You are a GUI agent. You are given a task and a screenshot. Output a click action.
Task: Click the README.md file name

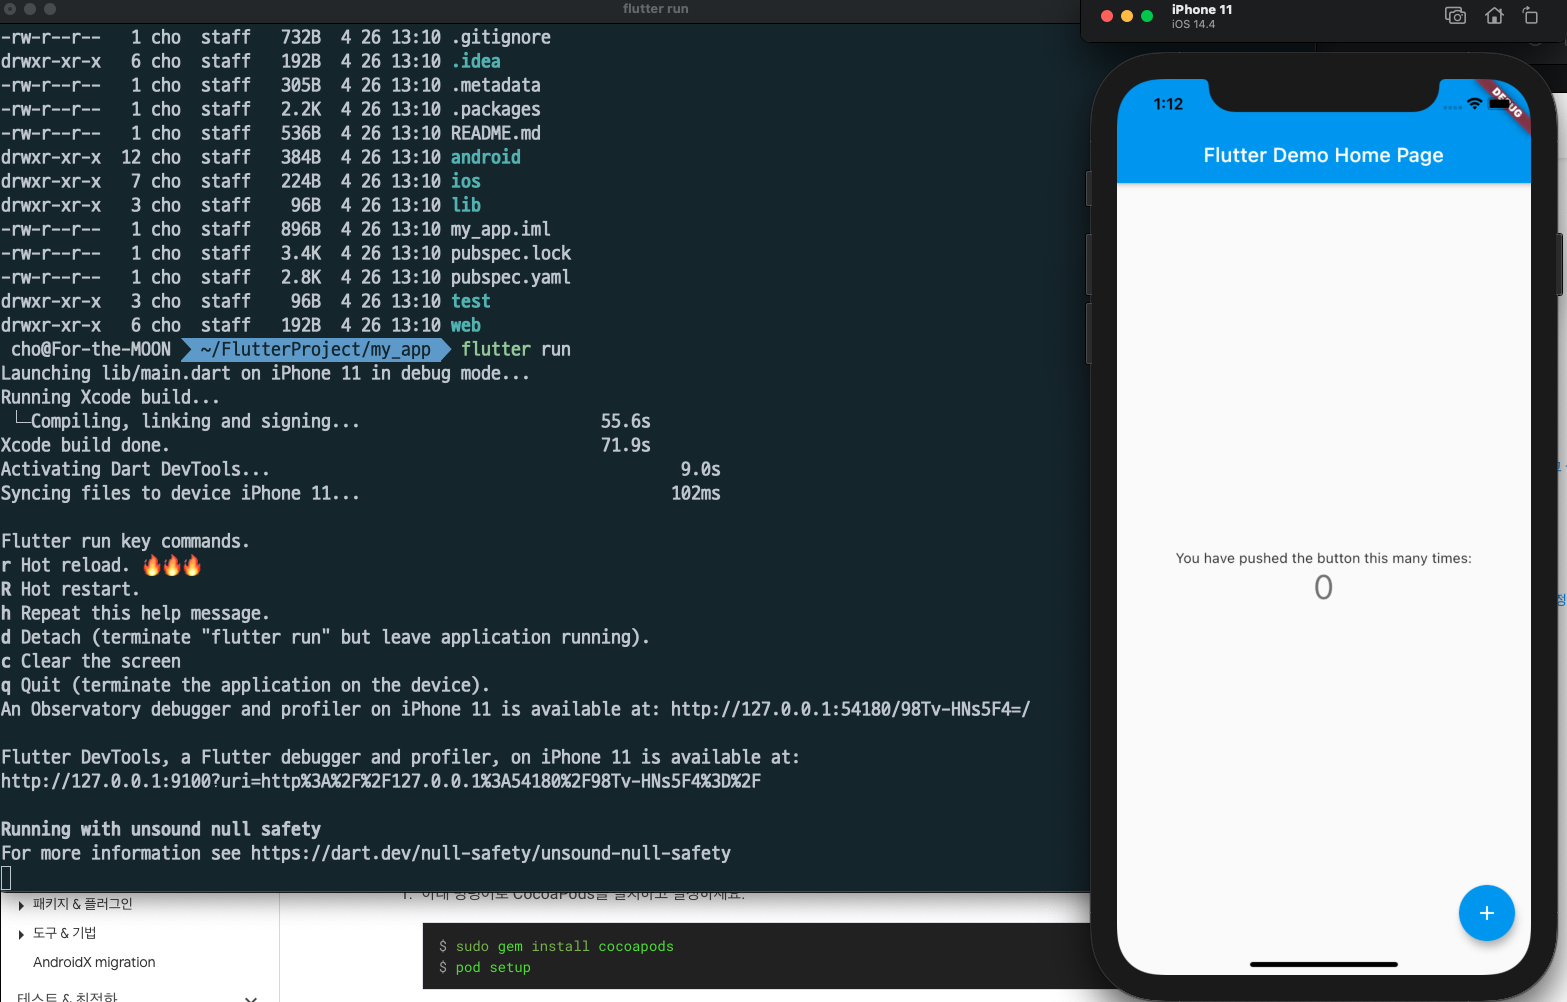[496, 133]
